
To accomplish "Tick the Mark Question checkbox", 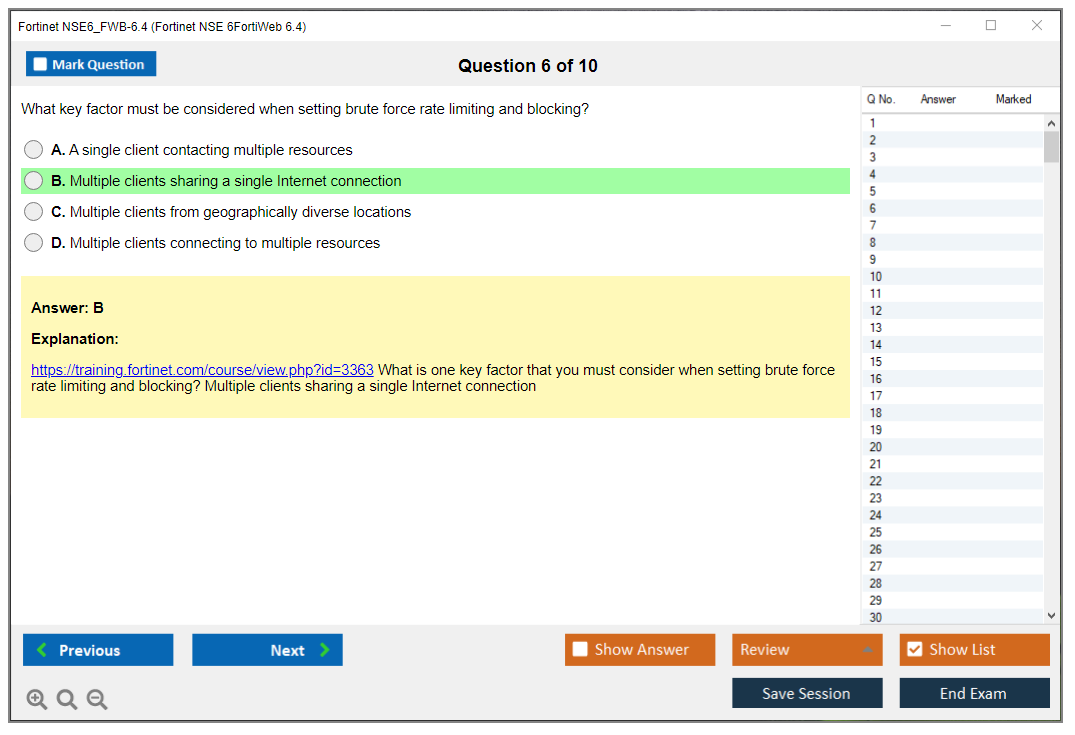I will pos(41,64).
